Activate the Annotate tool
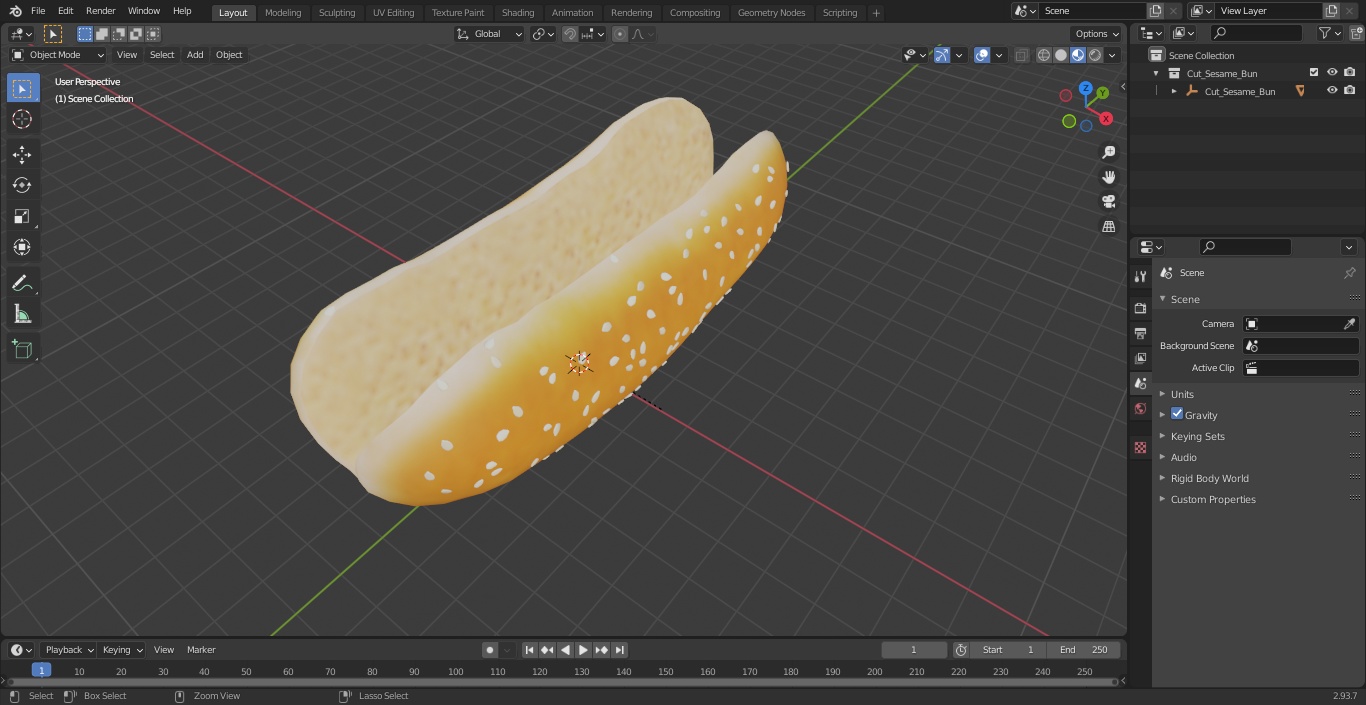This screenshot has height=705, width=1366. 22,283
